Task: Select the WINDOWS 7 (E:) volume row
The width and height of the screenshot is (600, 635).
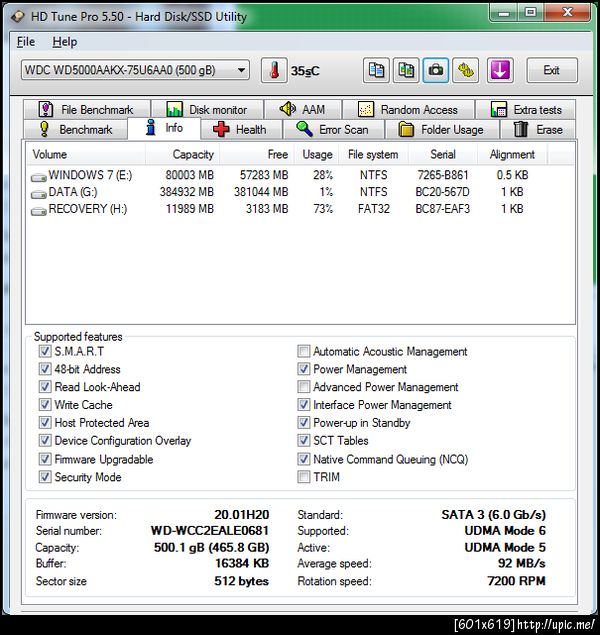Action: (x=300, y=175)
